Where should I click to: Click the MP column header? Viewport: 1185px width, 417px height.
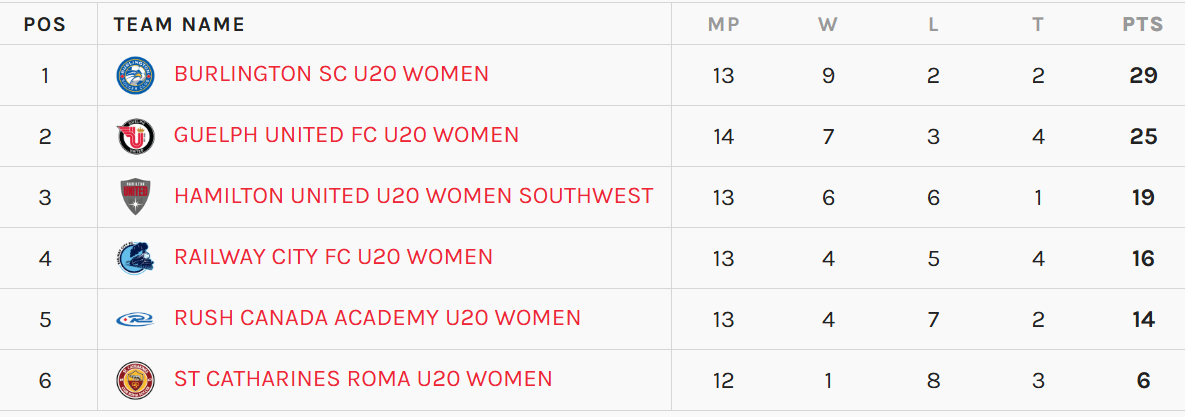click(x=723, y=24)
